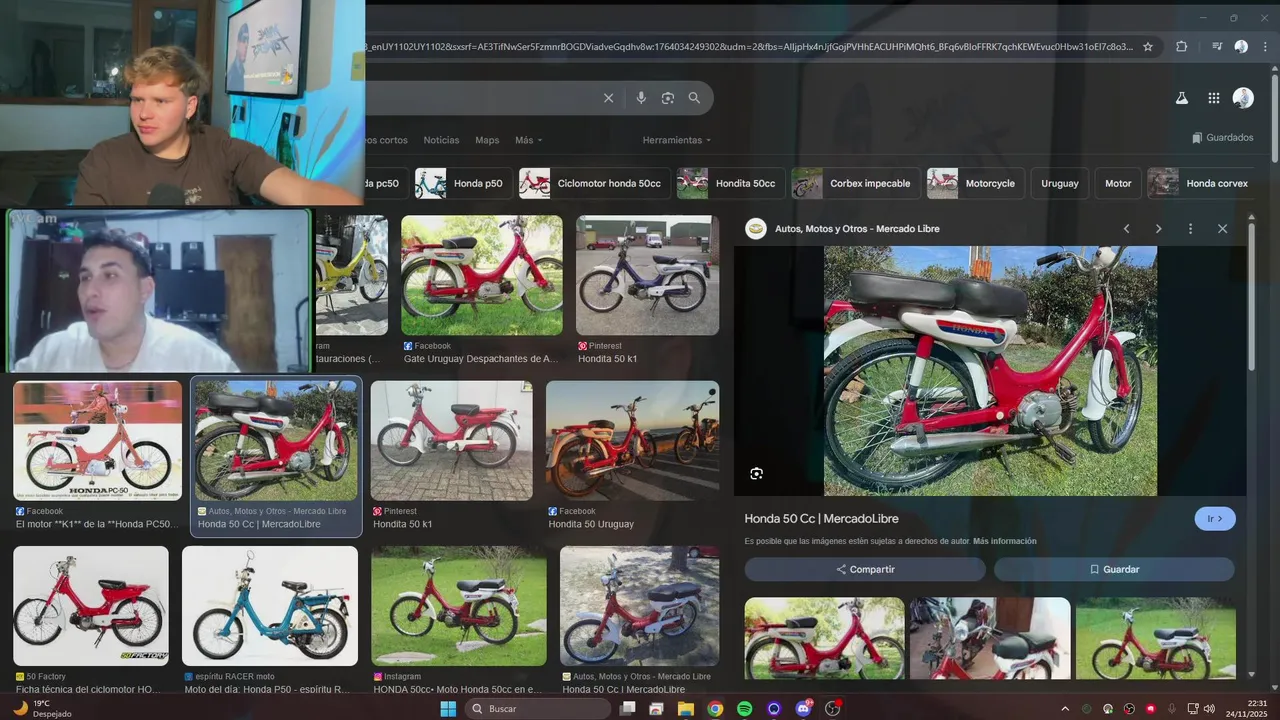The height and width of the screenshot is (720, 1280).
Task: Click the Compartir share button
Action: tap(865, 569)
